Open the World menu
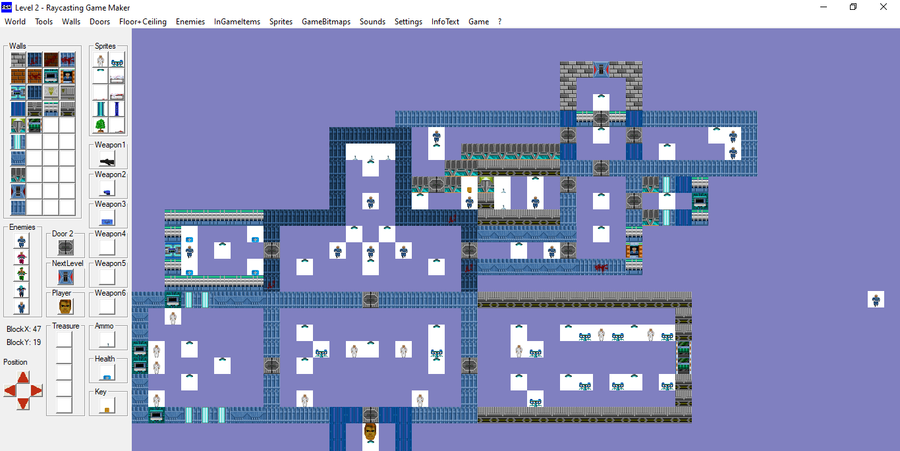 click(x=15, y=21)
